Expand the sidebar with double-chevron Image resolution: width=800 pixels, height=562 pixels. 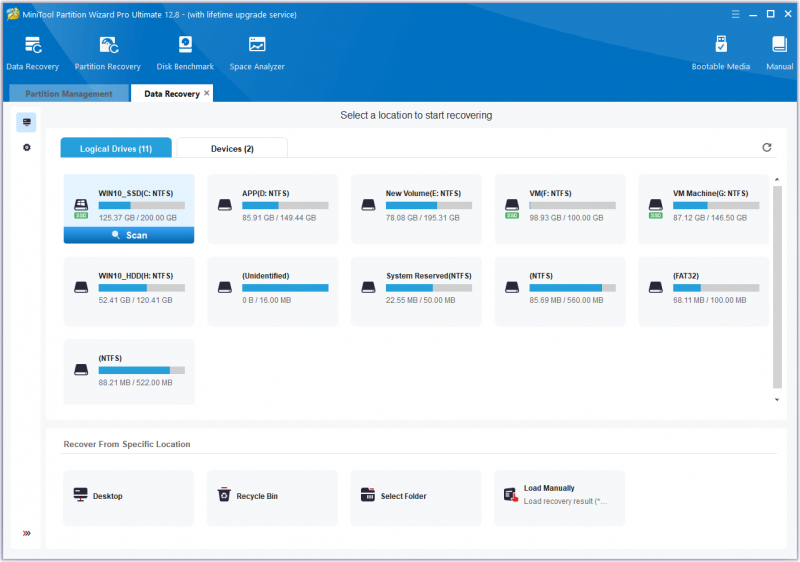point(27,533)
